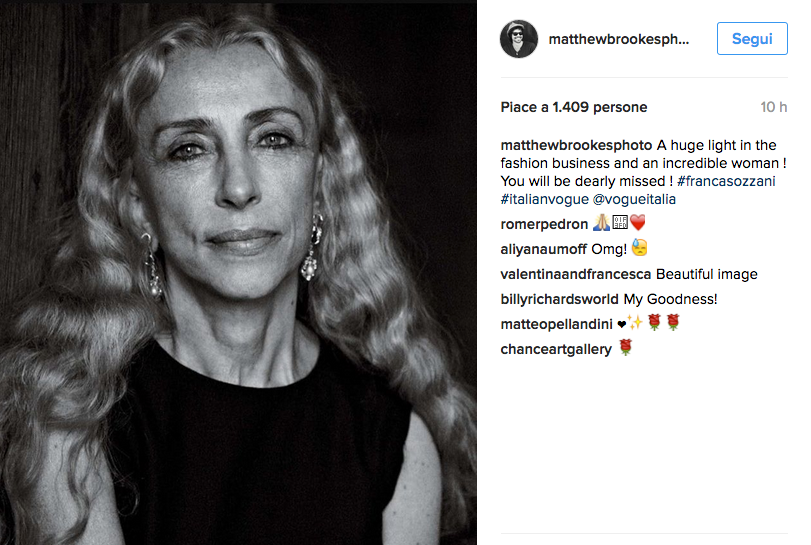Click the rose emoji in chanceartgallery's comment
The height and width of the screenshot is (545, 811).
click(627, 349)
